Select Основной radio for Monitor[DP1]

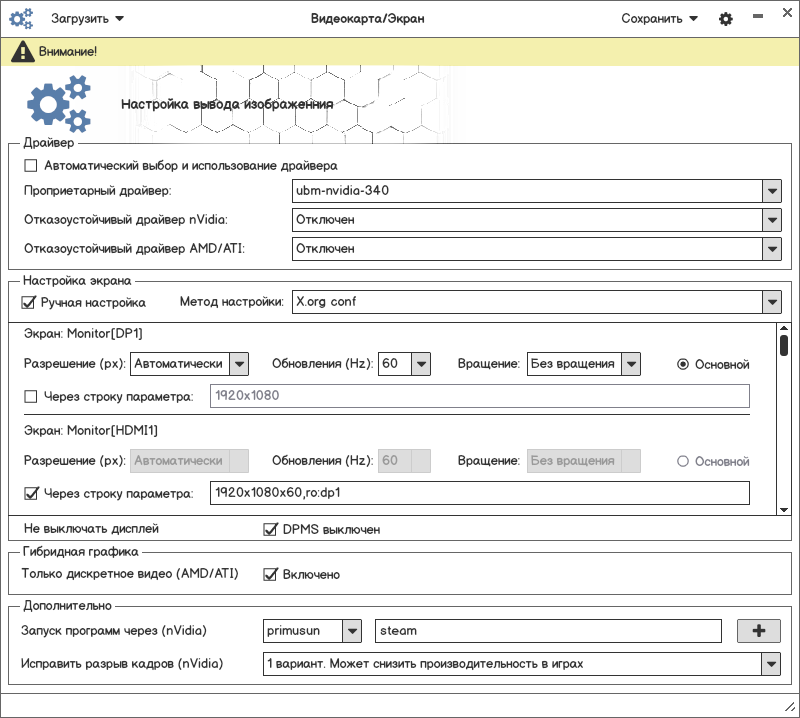pyautogui.click(x=683, y=364)
